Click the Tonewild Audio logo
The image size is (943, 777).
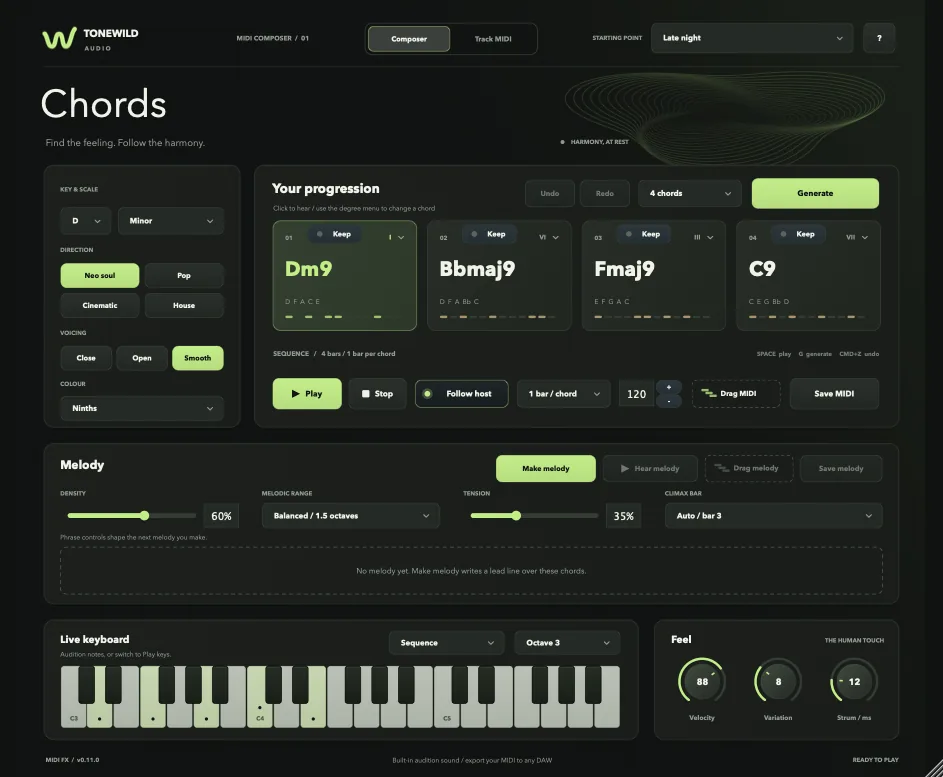tap(90, 38)
